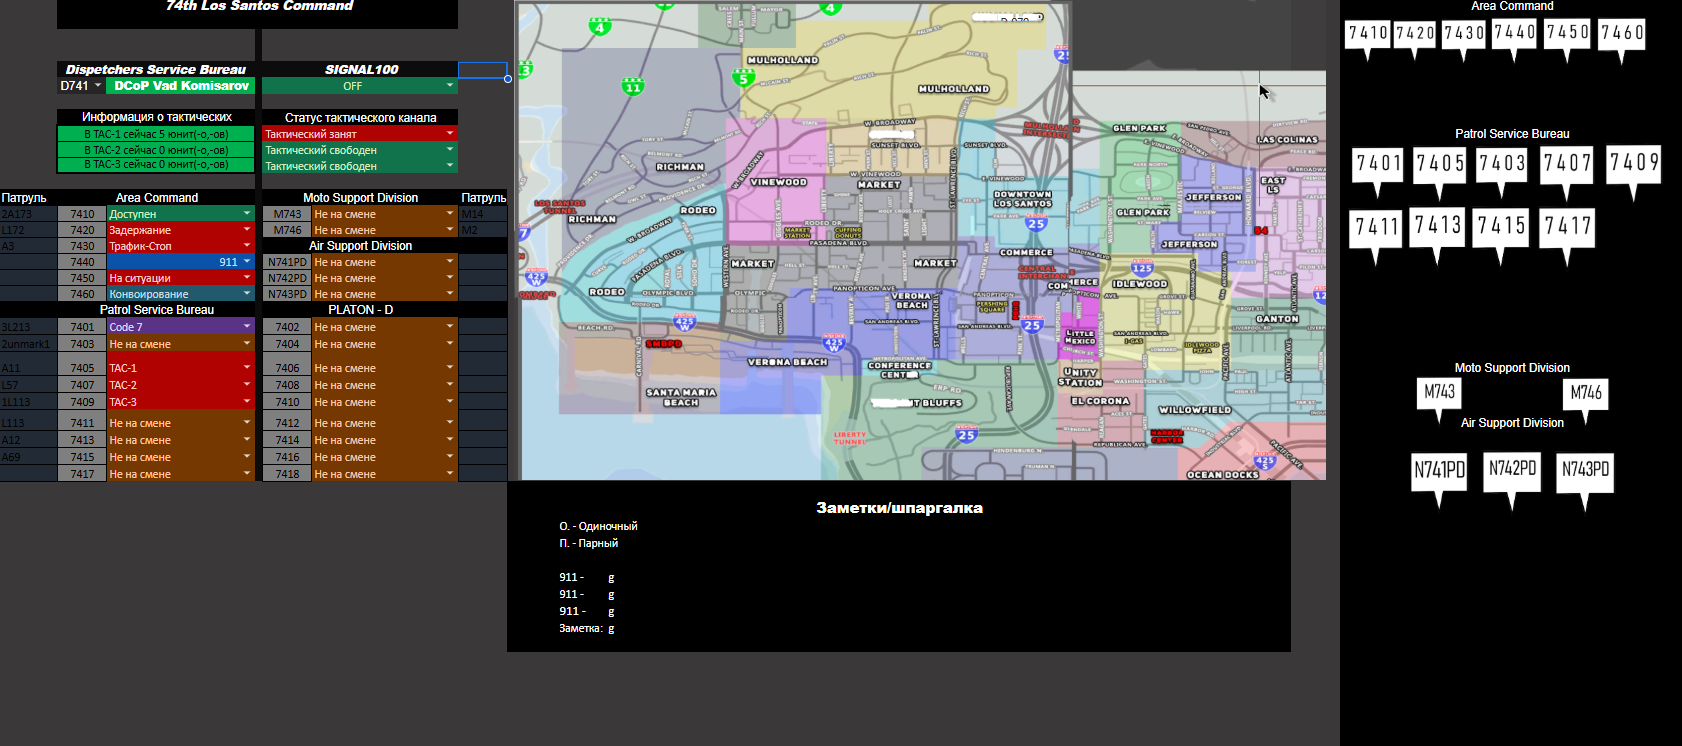
Task: Click the 'Заметка:' note label
Action: point(580,628)
